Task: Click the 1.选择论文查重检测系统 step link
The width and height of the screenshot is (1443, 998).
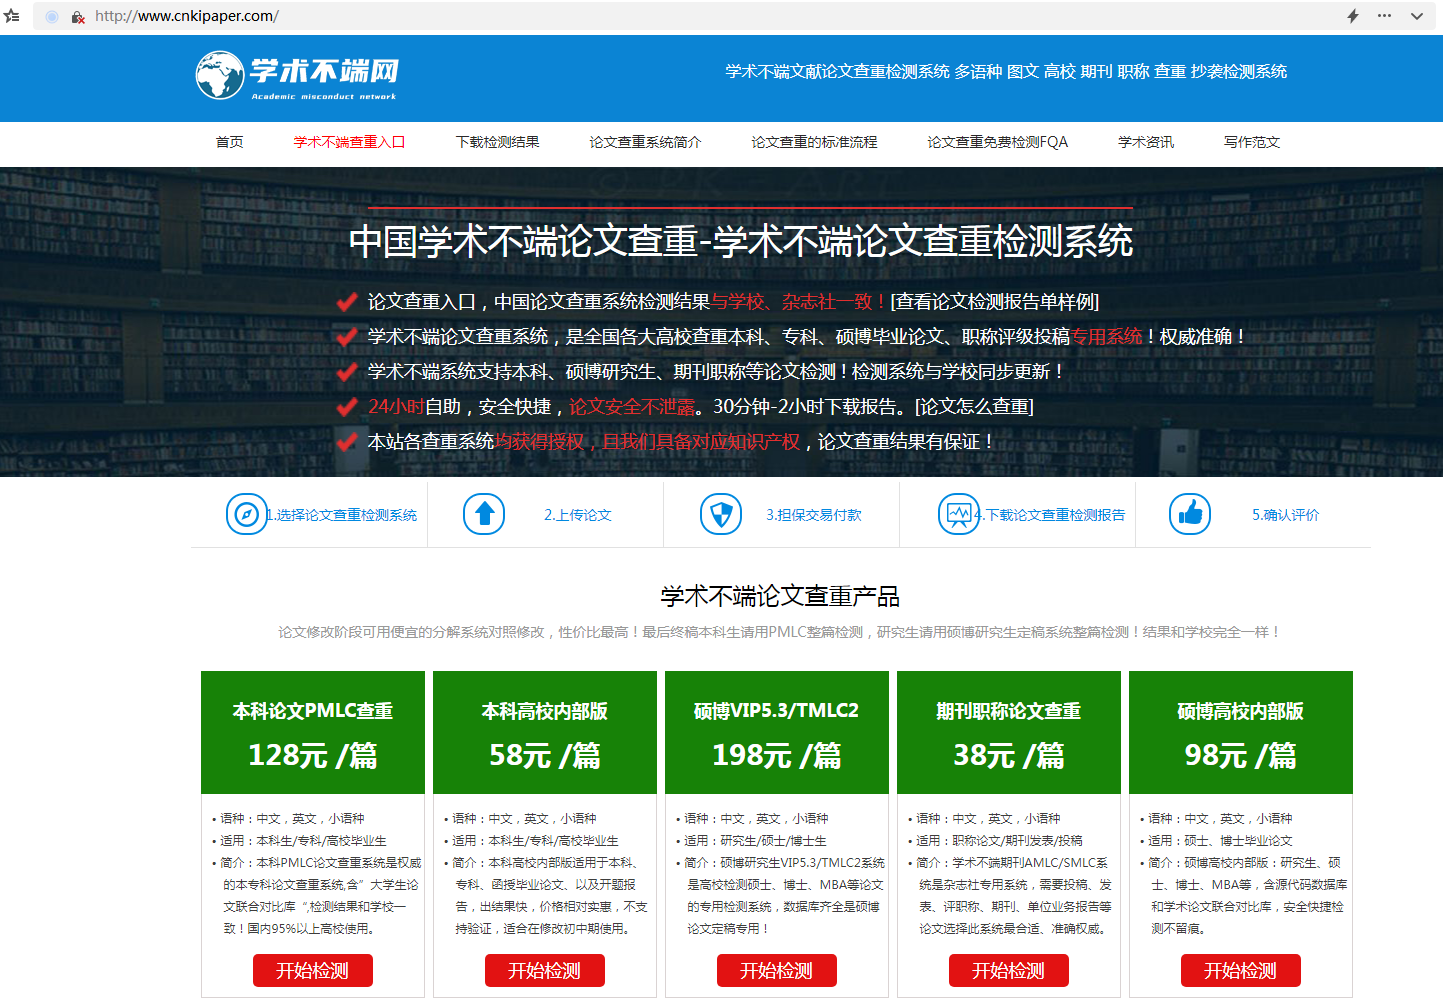Action: (x=341, y=515)
